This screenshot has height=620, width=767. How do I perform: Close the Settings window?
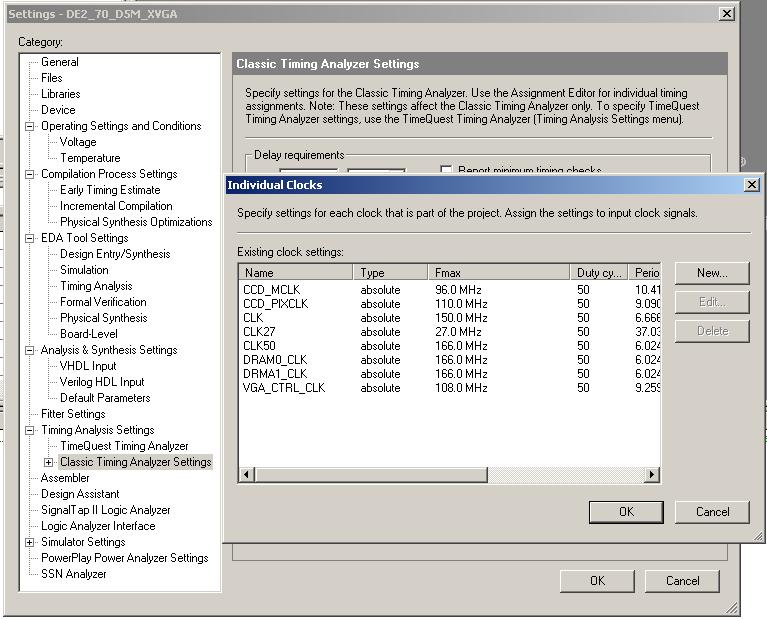point(727,14)
